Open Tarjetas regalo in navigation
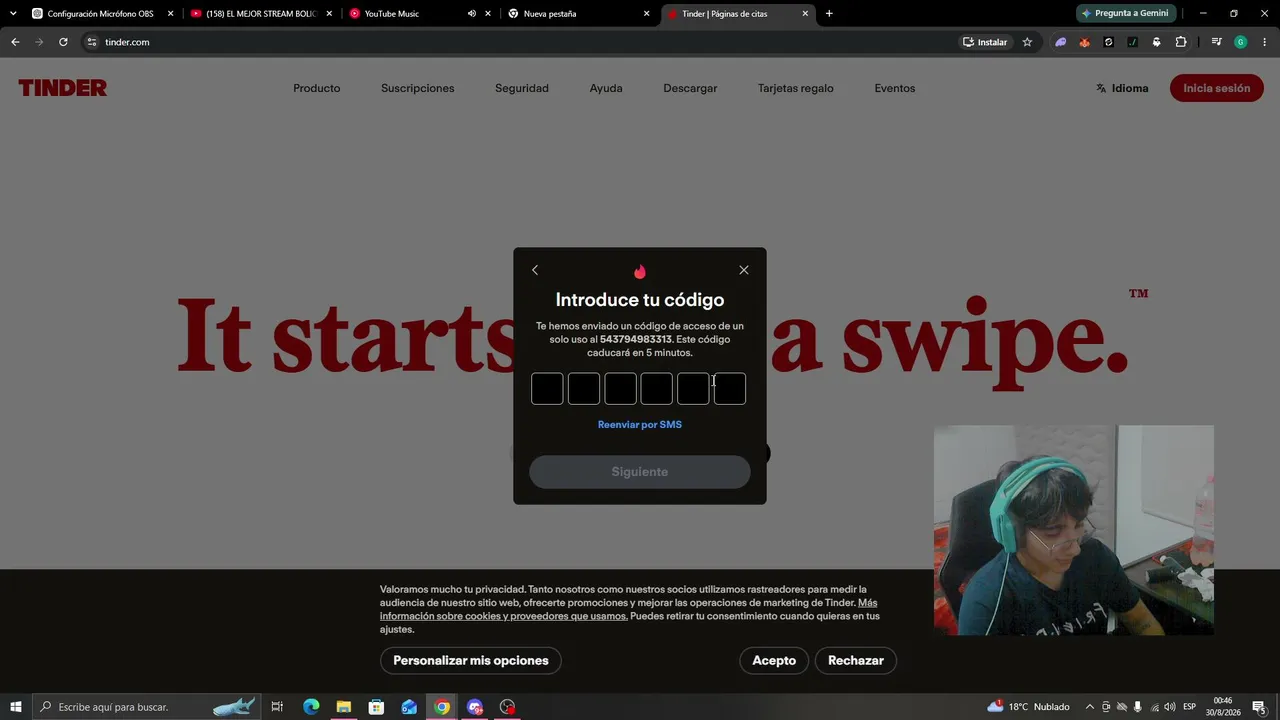The width and height of the screenshot is (1280, 720). [796, 88]
